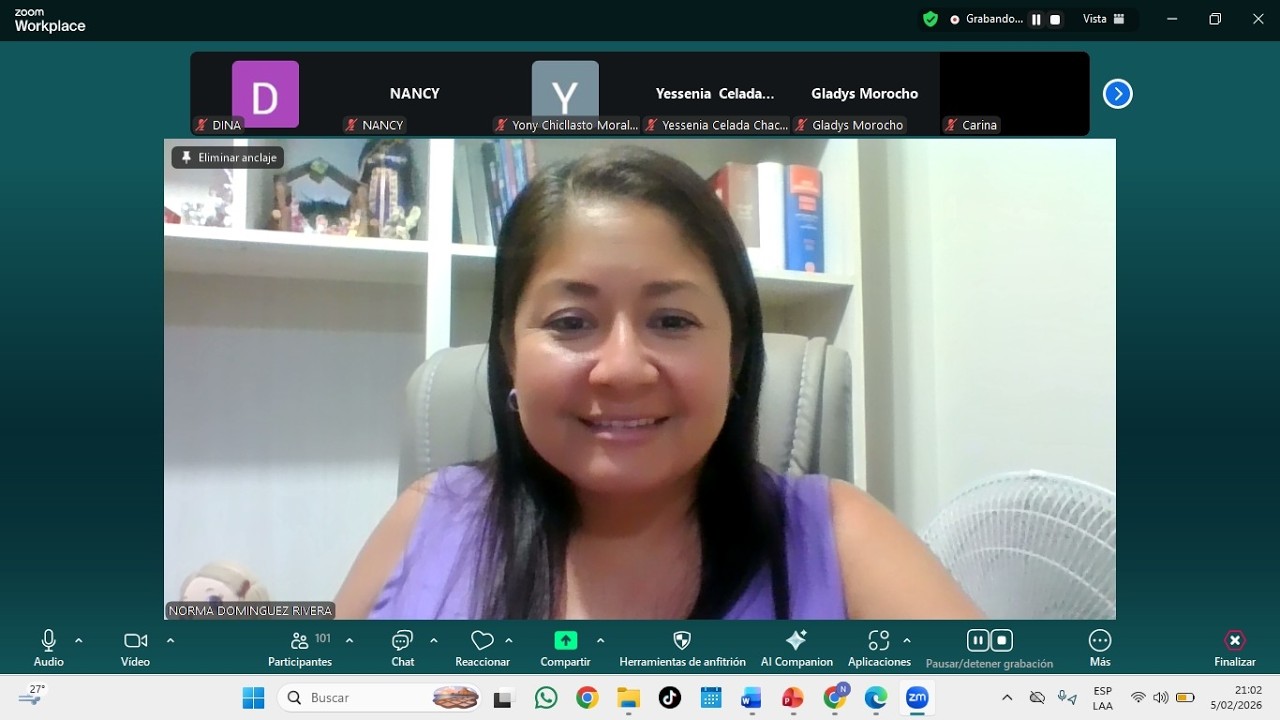
Task: Expand the Vídeo options arrow
Action: [x=170, y=640]
